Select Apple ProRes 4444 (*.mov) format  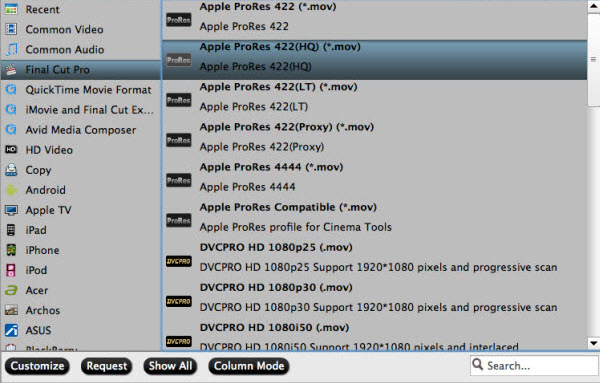click(375, 180)
